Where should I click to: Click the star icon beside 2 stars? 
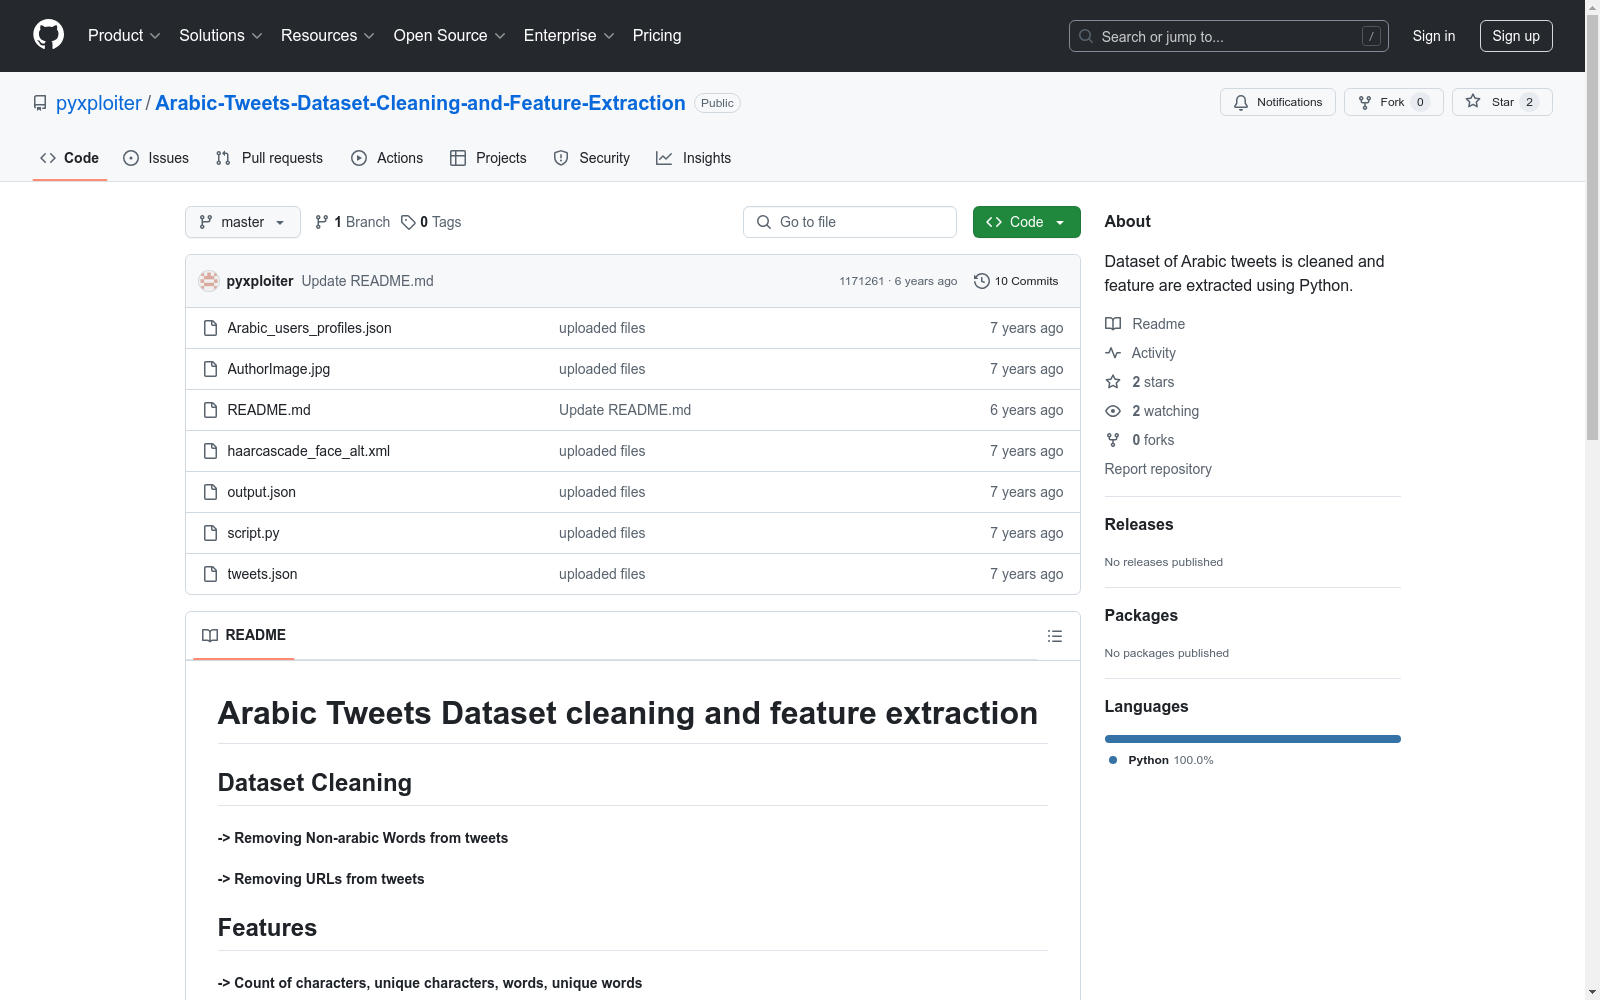pyautogui.click(x=1113, y=382)
